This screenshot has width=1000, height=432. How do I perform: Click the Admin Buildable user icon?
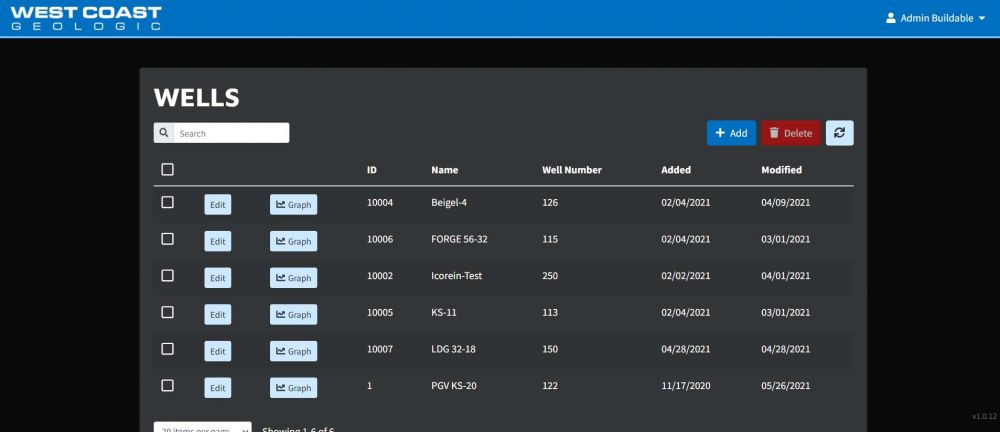[891, 19]
